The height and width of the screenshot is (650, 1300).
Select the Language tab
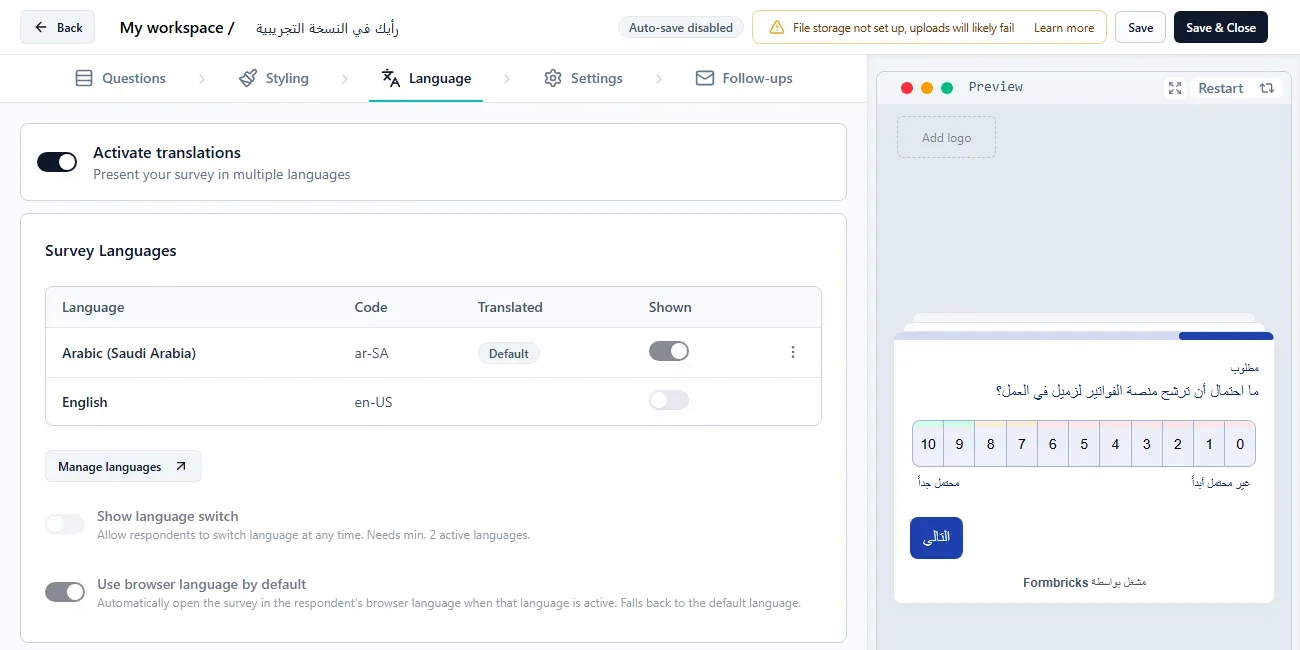pyautogui.click(x=426, y=78)
